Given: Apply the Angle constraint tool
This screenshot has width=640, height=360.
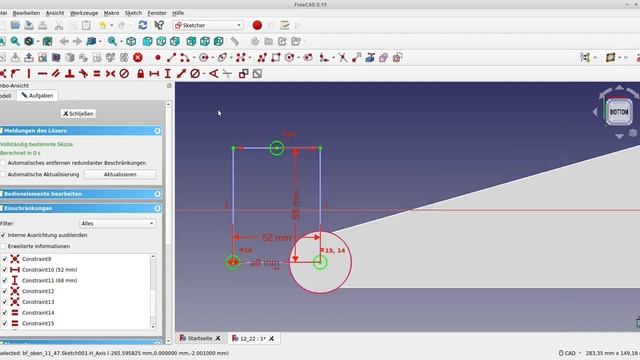Looking at the screenshot, I should coord(213,73).
